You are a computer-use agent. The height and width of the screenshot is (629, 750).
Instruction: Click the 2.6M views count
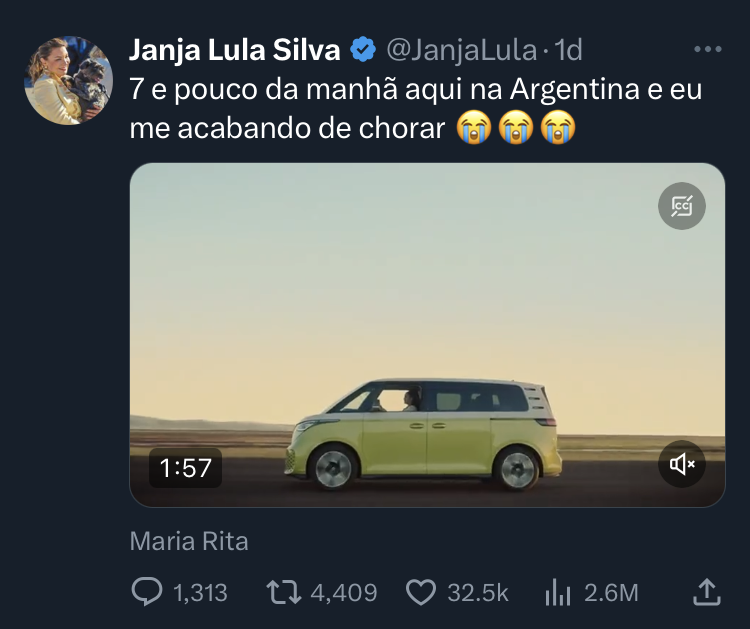click(x=610, y=592)
